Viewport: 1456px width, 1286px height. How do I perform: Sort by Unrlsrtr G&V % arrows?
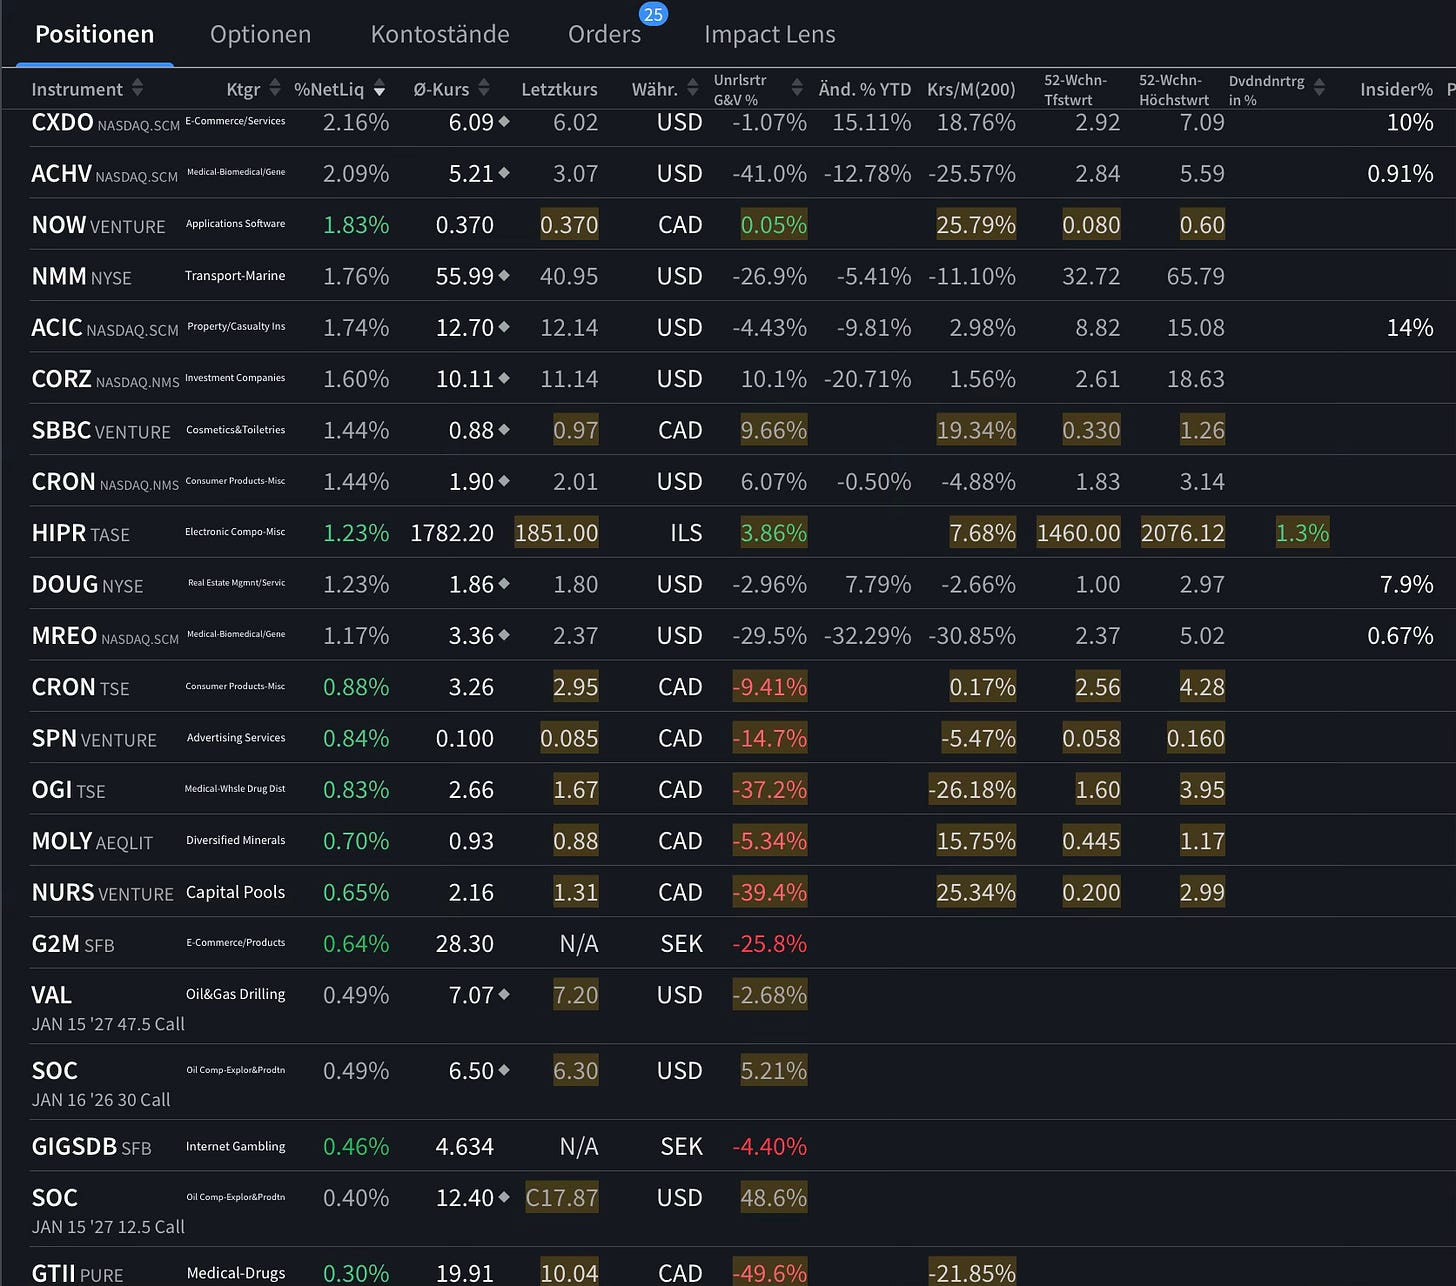797,88
